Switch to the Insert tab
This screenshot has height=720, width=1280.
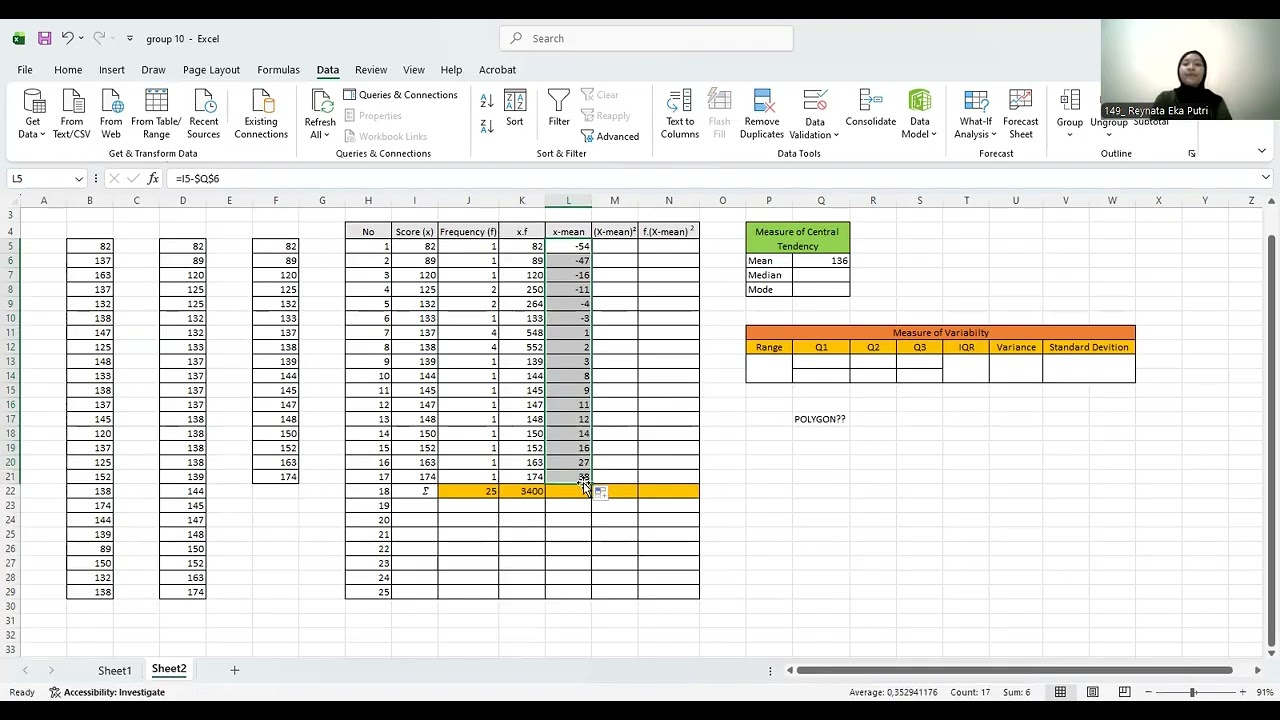coord(112,70)
